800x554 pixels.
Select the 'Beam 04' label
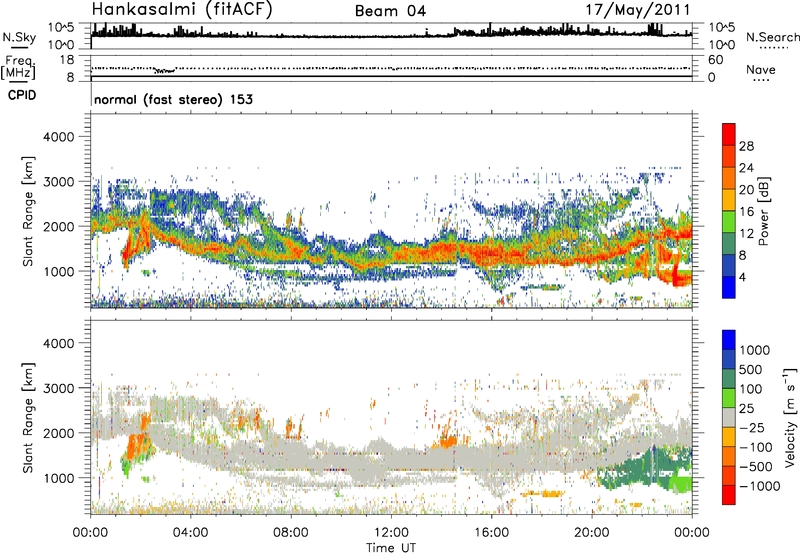click(x=390, y=11)
